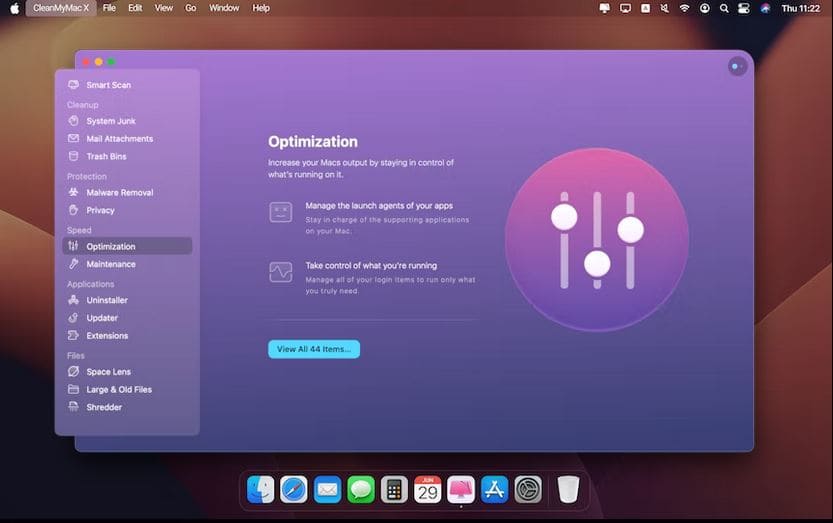Open Mail from the Dock
The image size is (833, 523).
pyautogui.click(x=327, y=490)
